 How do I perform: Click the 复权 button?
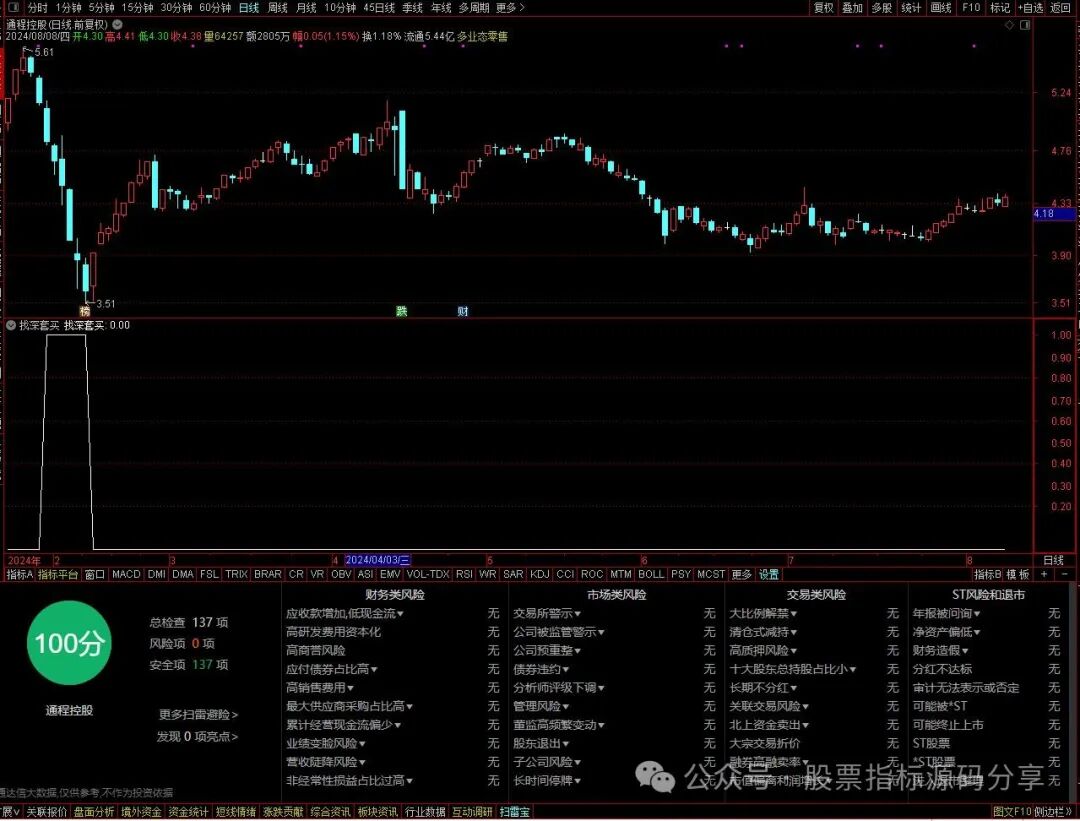point(824,8)
